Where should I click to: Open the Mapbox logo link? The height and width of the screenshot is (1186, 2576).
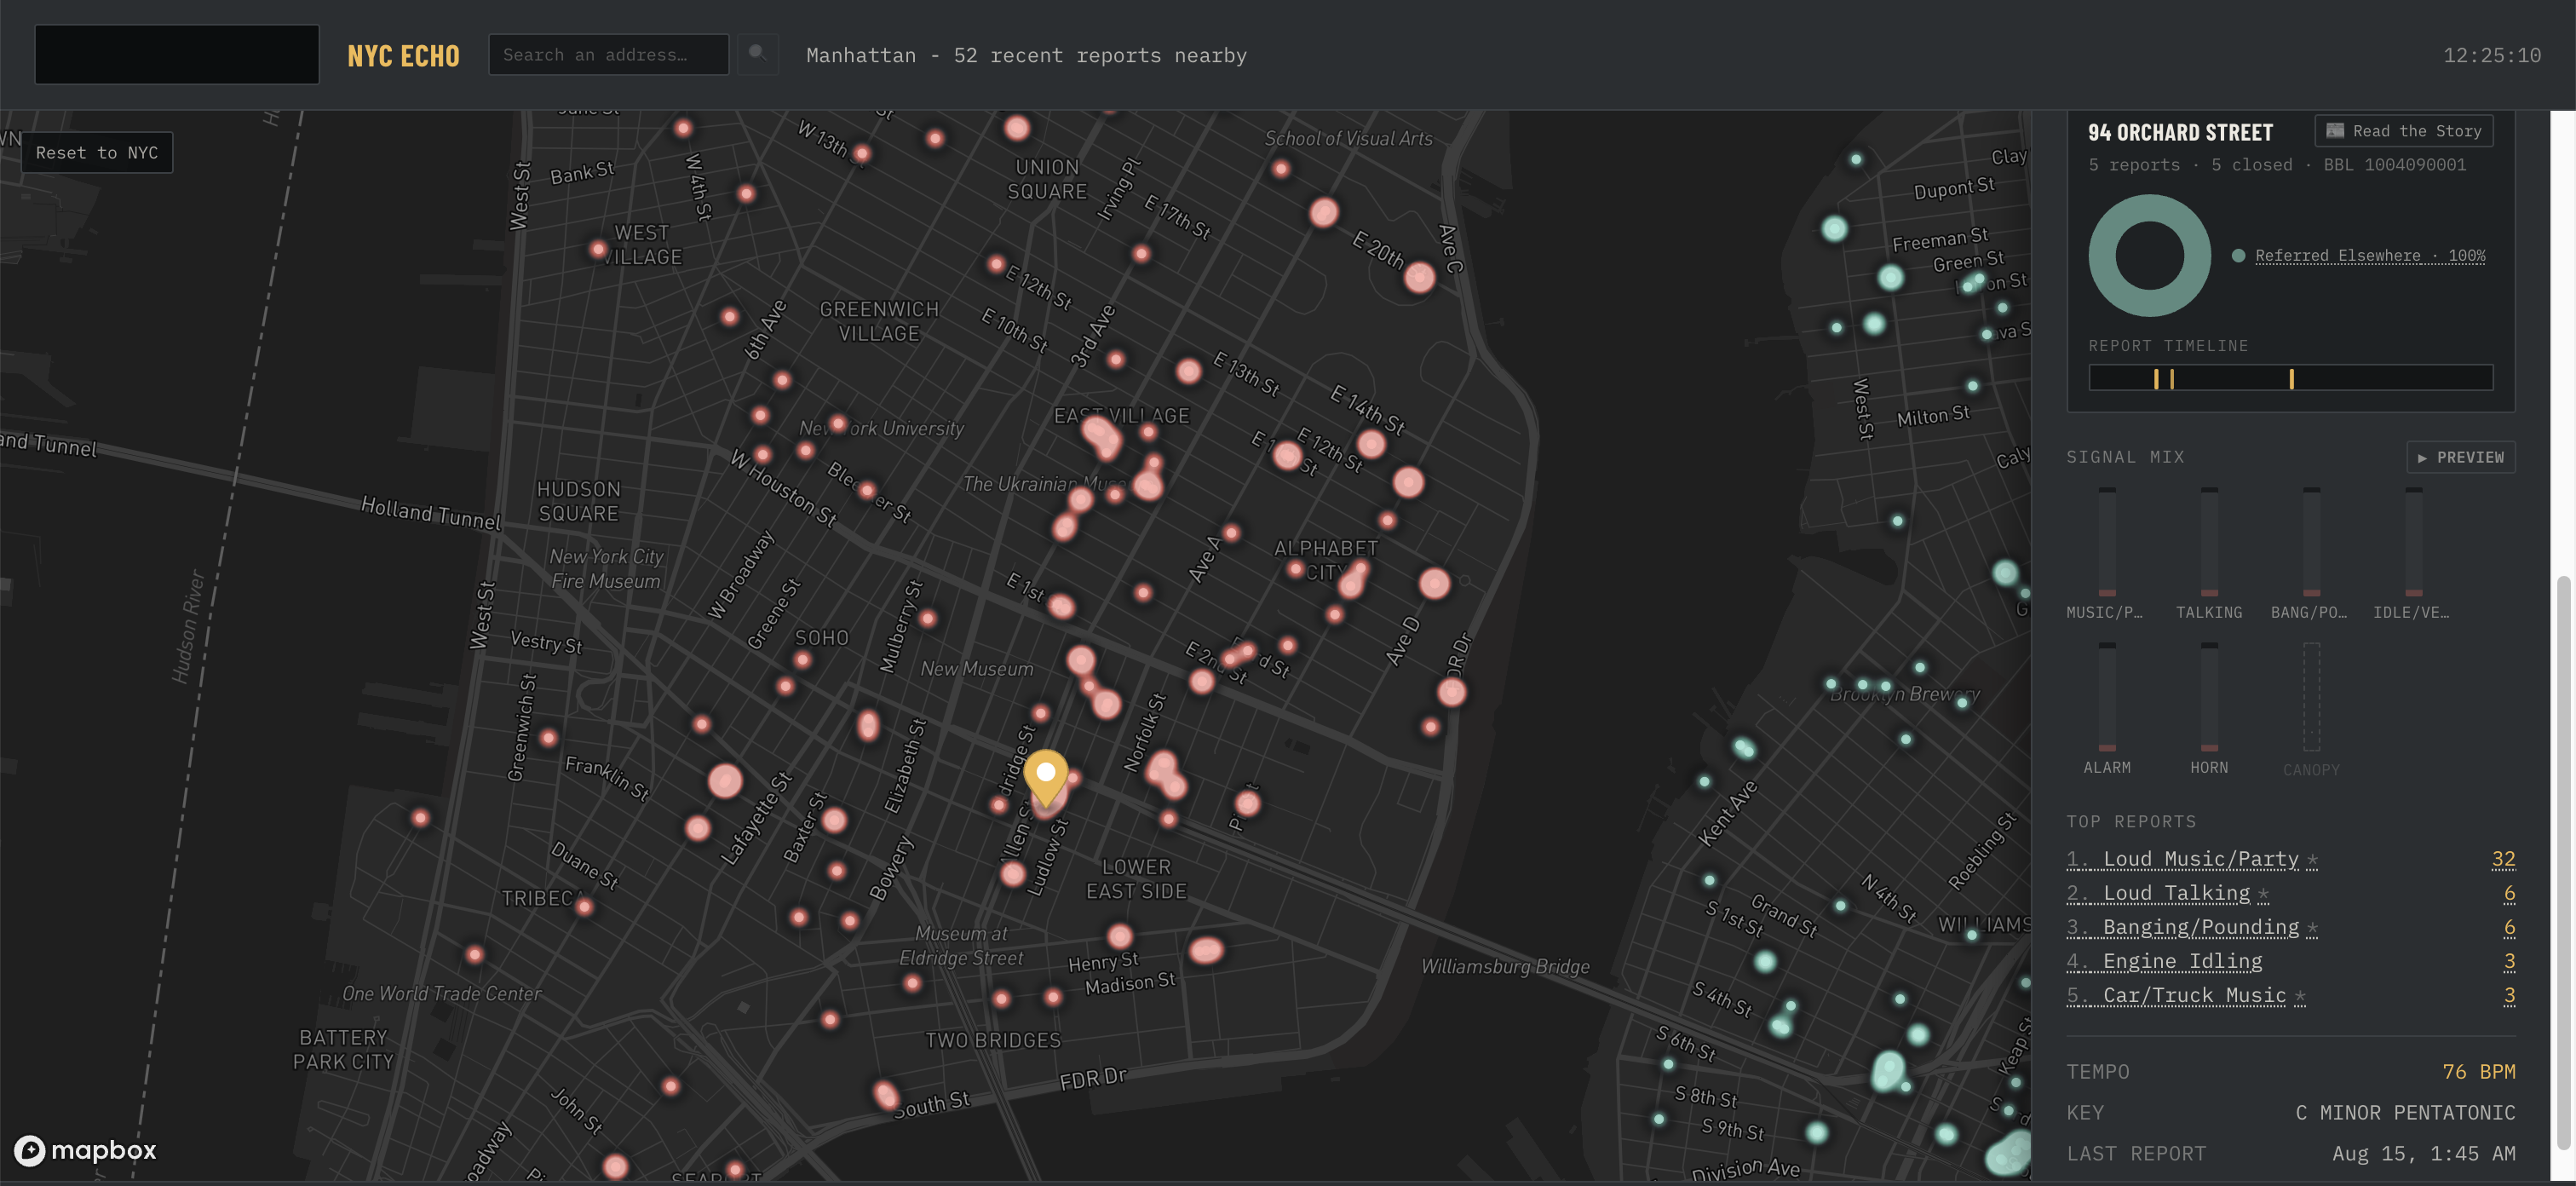coord(85,1150)
